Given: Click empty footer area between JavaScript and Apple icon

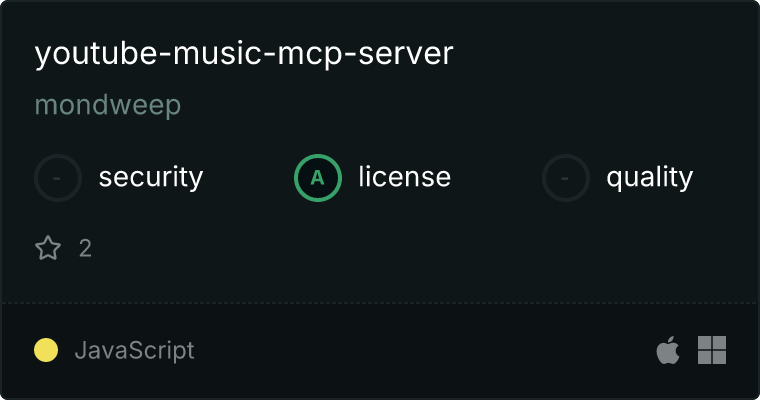Looking at the screenshot, I should click(425, 350).
